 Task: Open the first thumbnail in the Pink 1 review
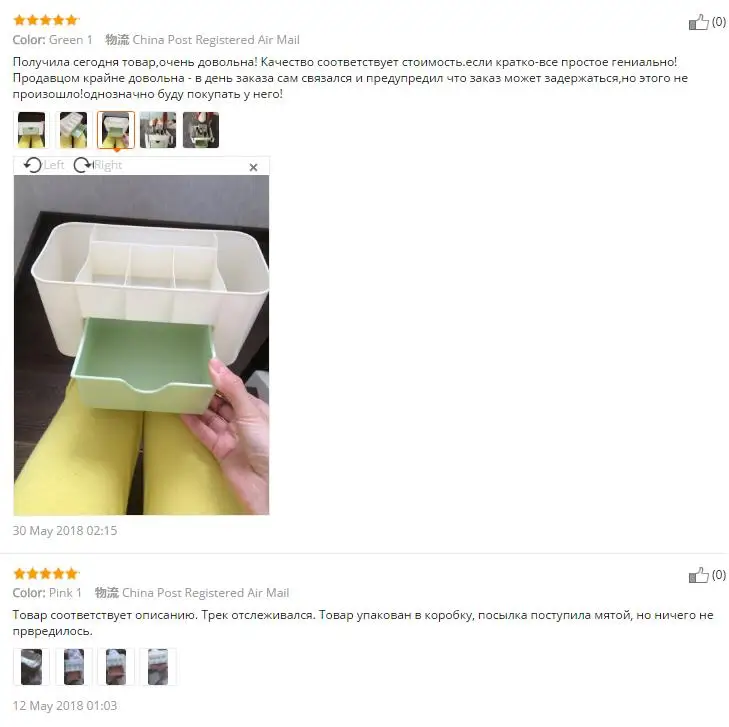(32, 667)
